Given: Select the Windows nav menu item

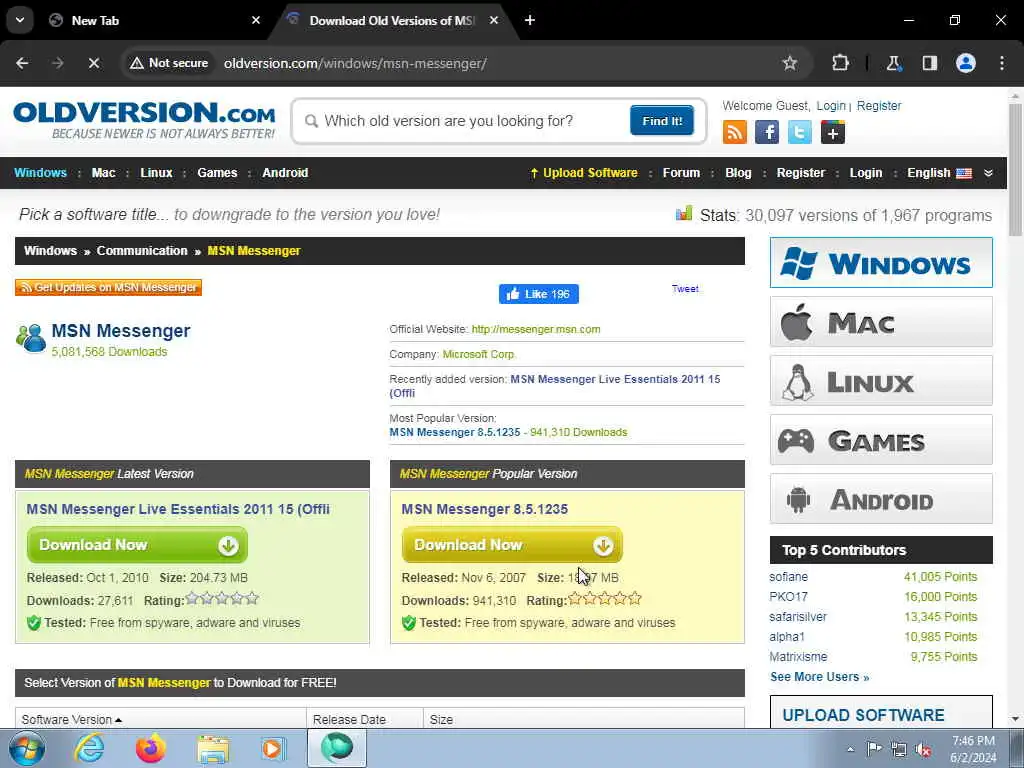Looking at the screenshot, I should pyautogui.click(x=40, y=173).
